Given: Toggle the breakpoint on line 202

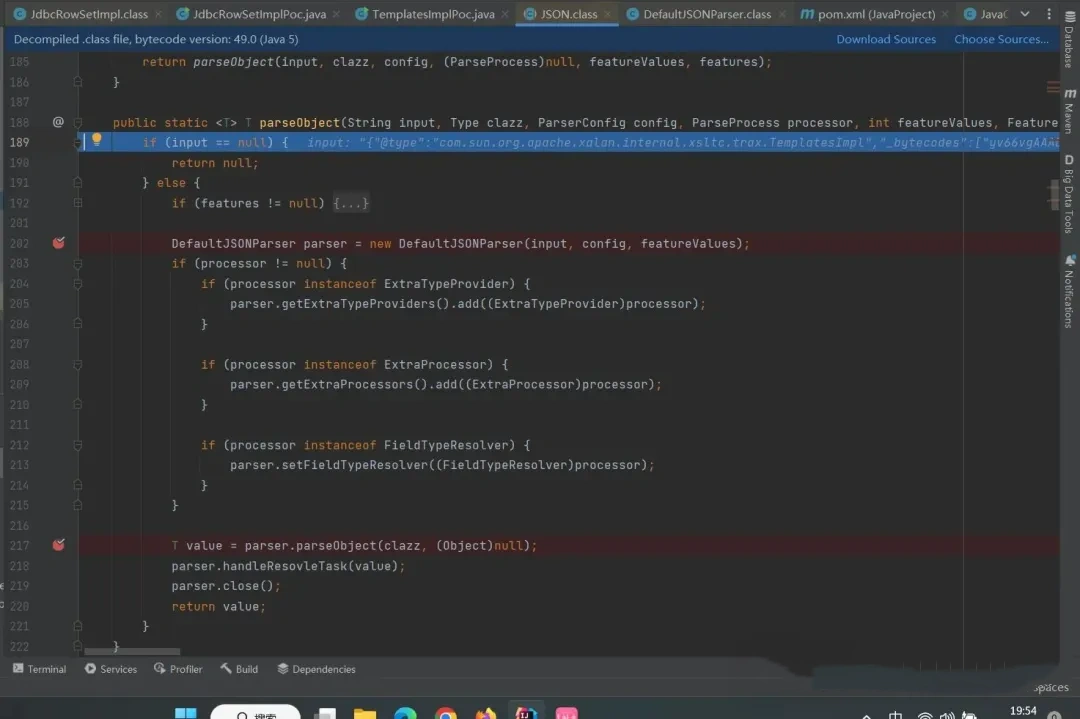Looking at the screenshot, I should (x=59, y=242).
